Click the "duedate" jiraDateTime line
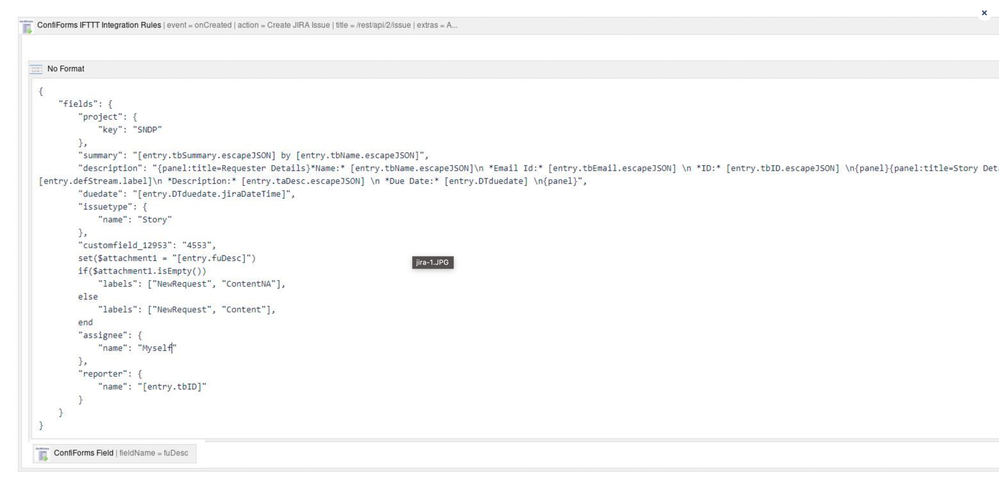 (187, 194)
